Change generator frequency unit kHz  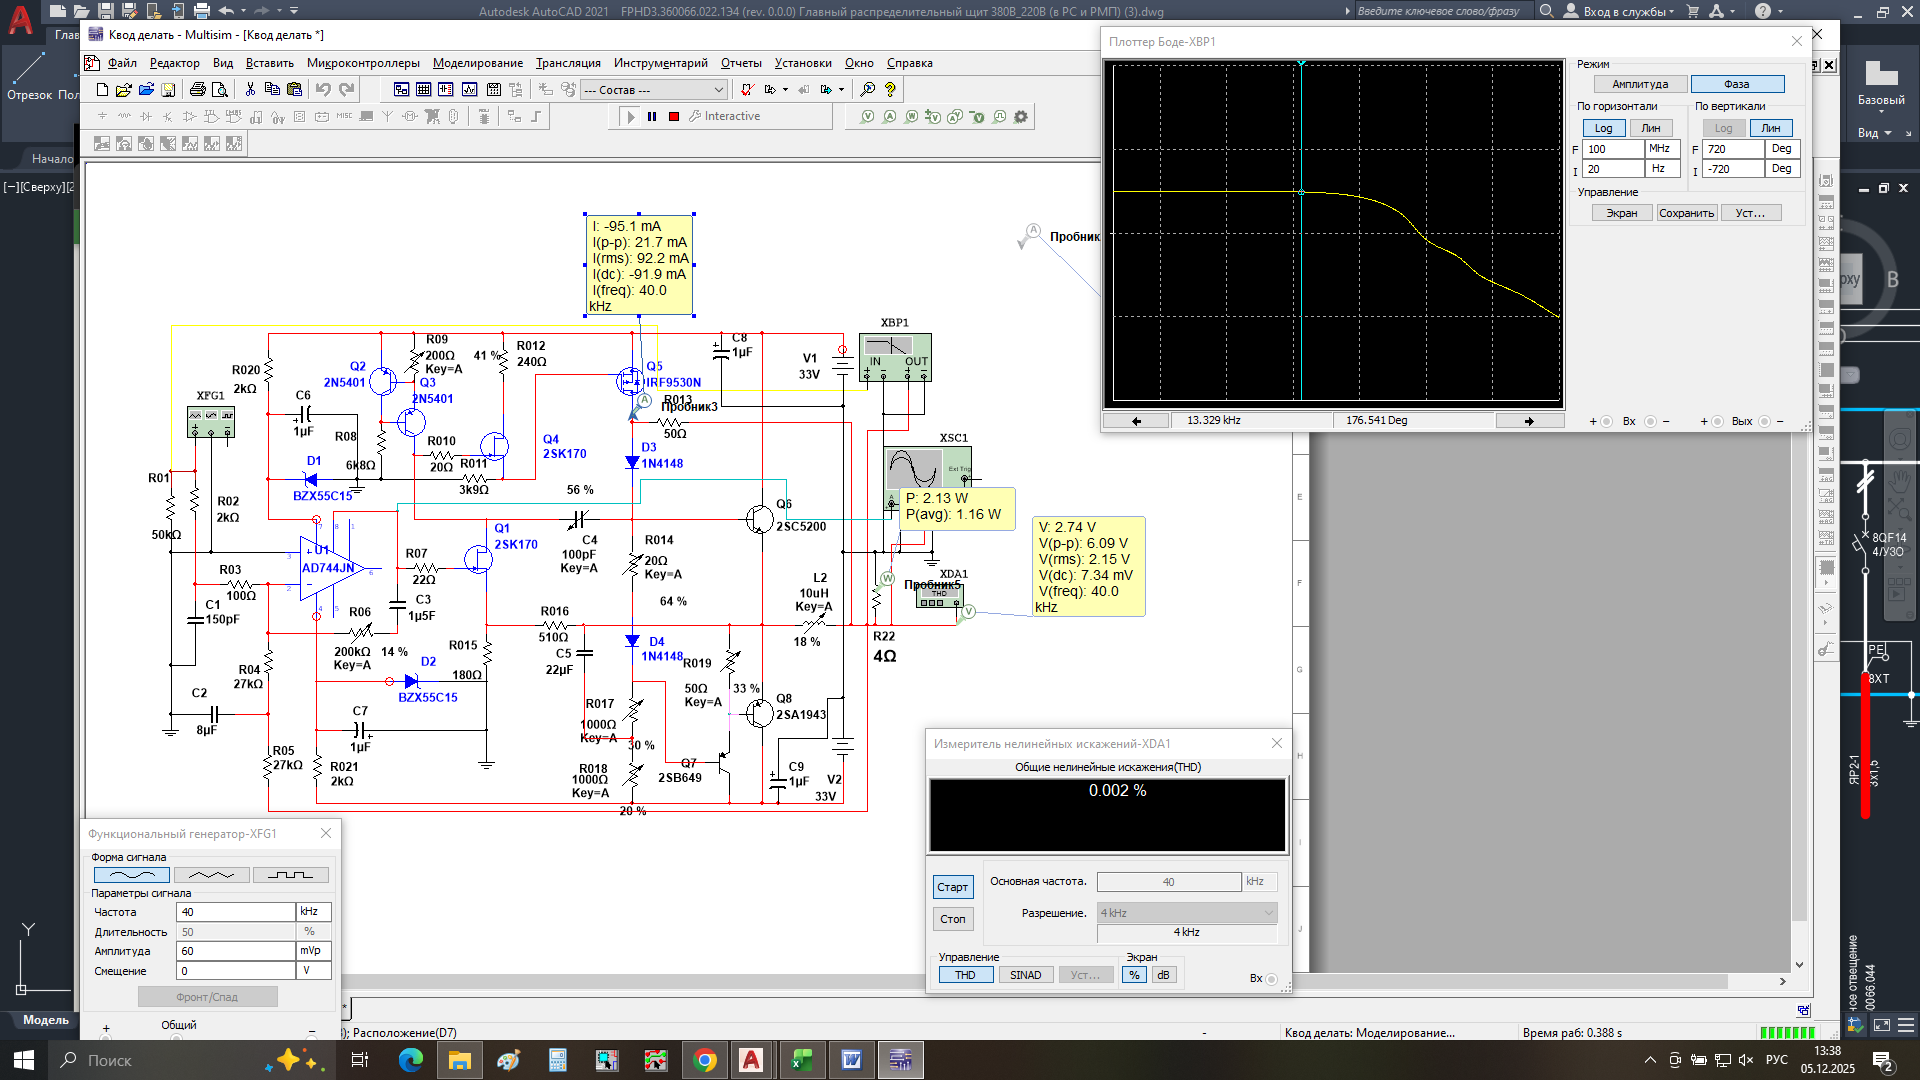click(314, 913)
